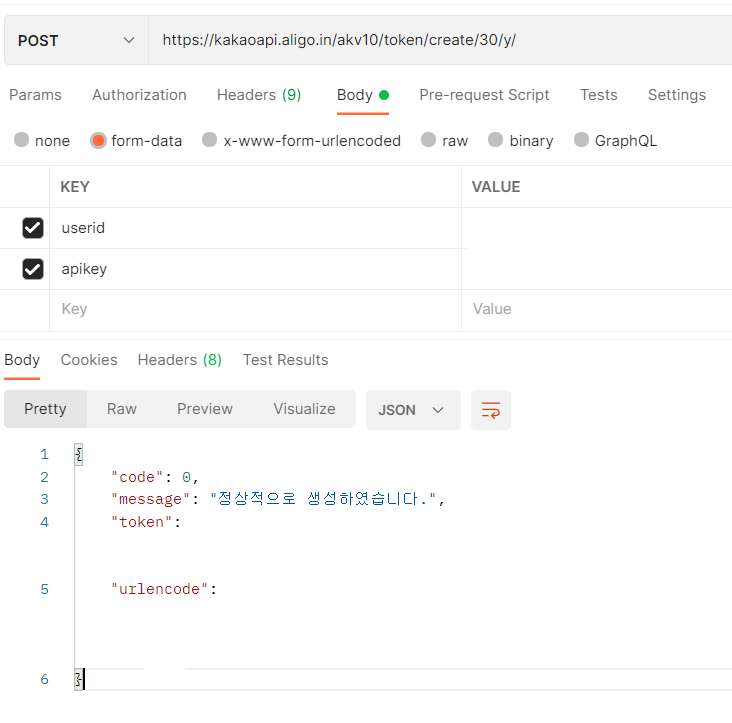This screenshot has height=723, width=732.
Task: Open the Tests tab
Action: [x=598, y=95]
